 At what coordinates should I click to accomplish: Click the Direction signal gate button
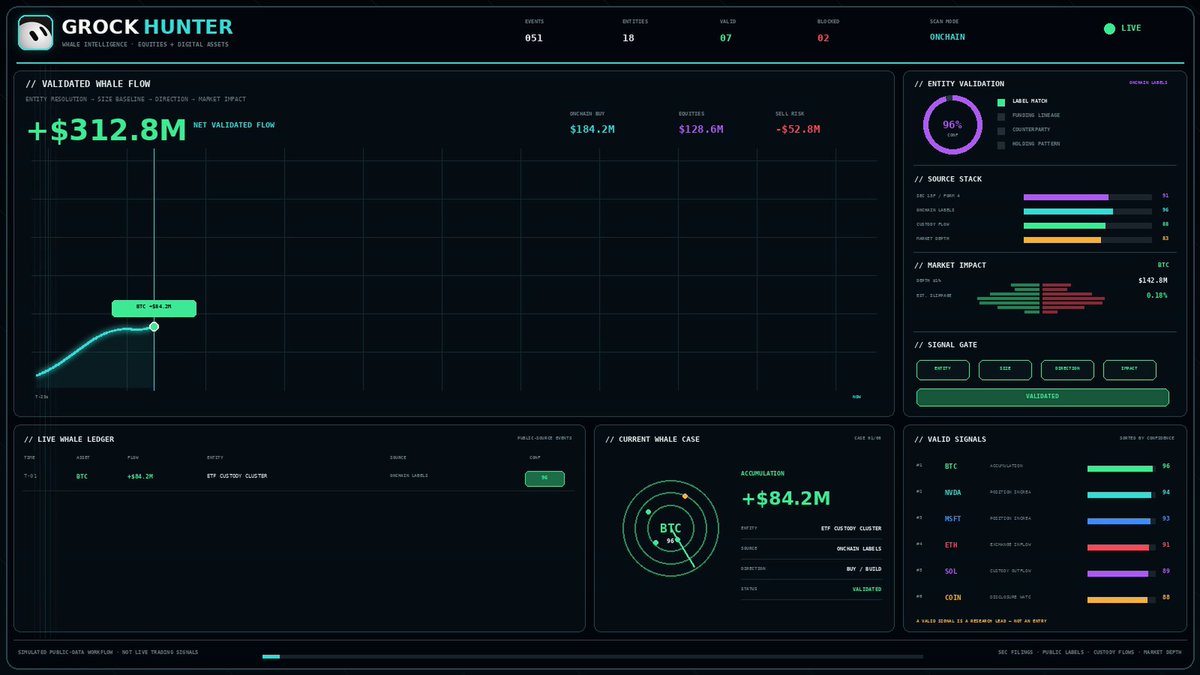[x=1067, y=370]
